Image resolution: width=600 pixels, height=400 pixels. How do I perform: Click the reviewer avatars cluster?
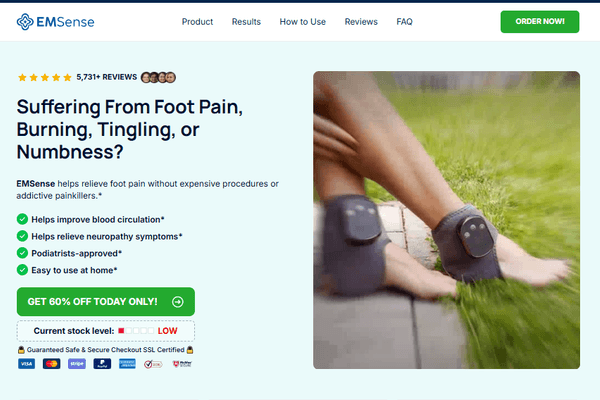(158, 77)
